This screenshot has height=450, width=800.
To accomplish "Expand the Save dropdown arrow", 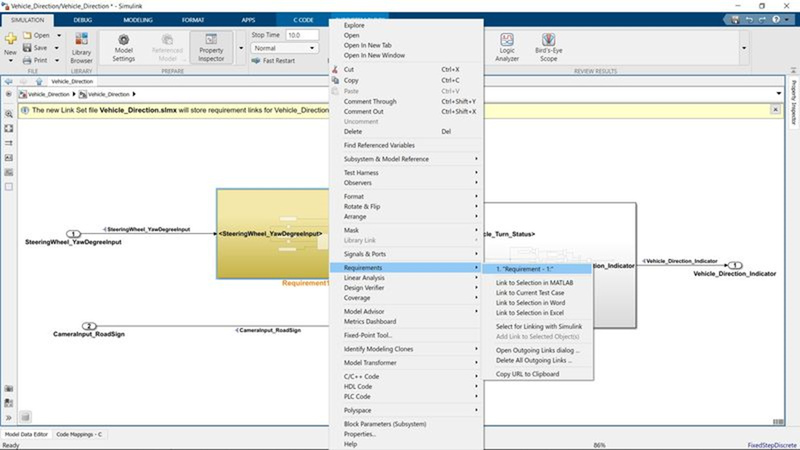I will [x=57, y=48].
